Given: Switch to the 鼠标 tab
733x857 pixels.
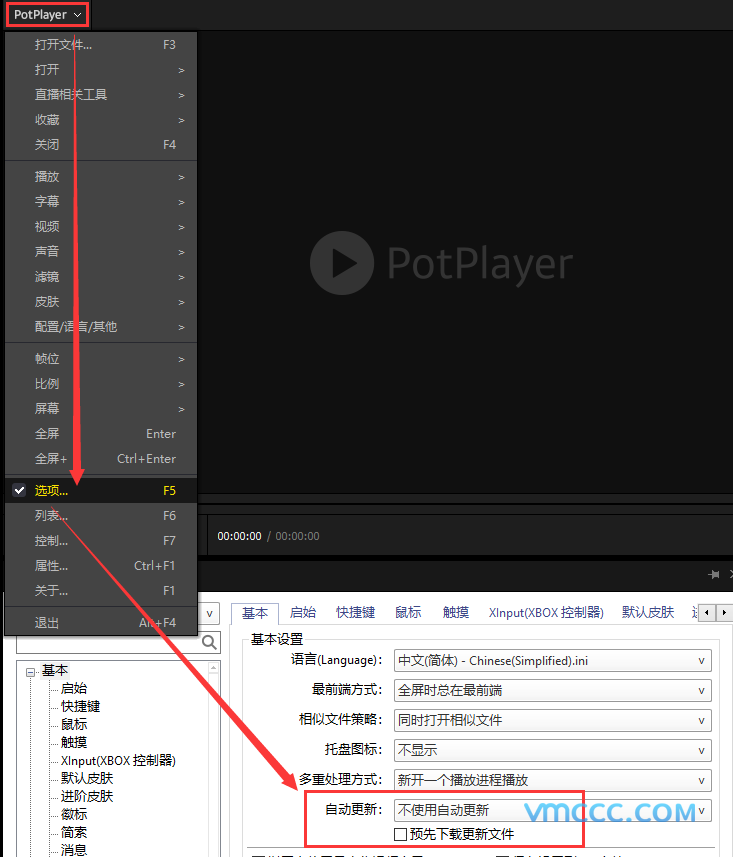Looking at the screenshot, I should tap(408, 613).
